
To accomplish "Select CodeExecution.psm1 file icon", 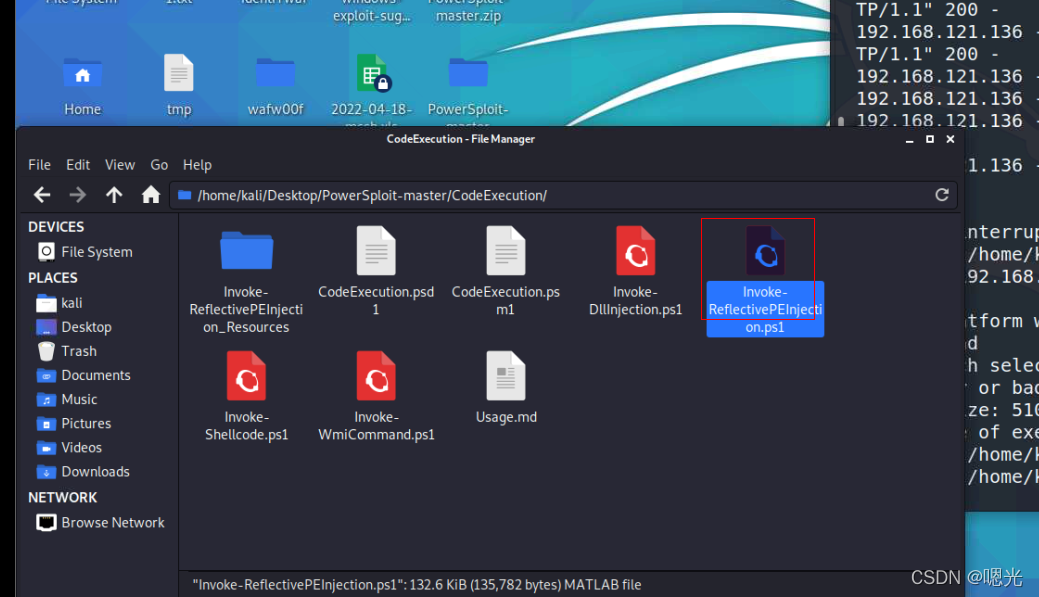I will coord(506,250).
